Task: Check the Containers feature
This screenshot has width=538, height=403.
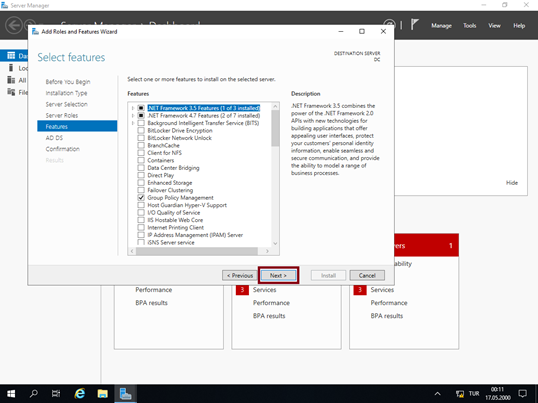Action: click(x=141, y=160)
